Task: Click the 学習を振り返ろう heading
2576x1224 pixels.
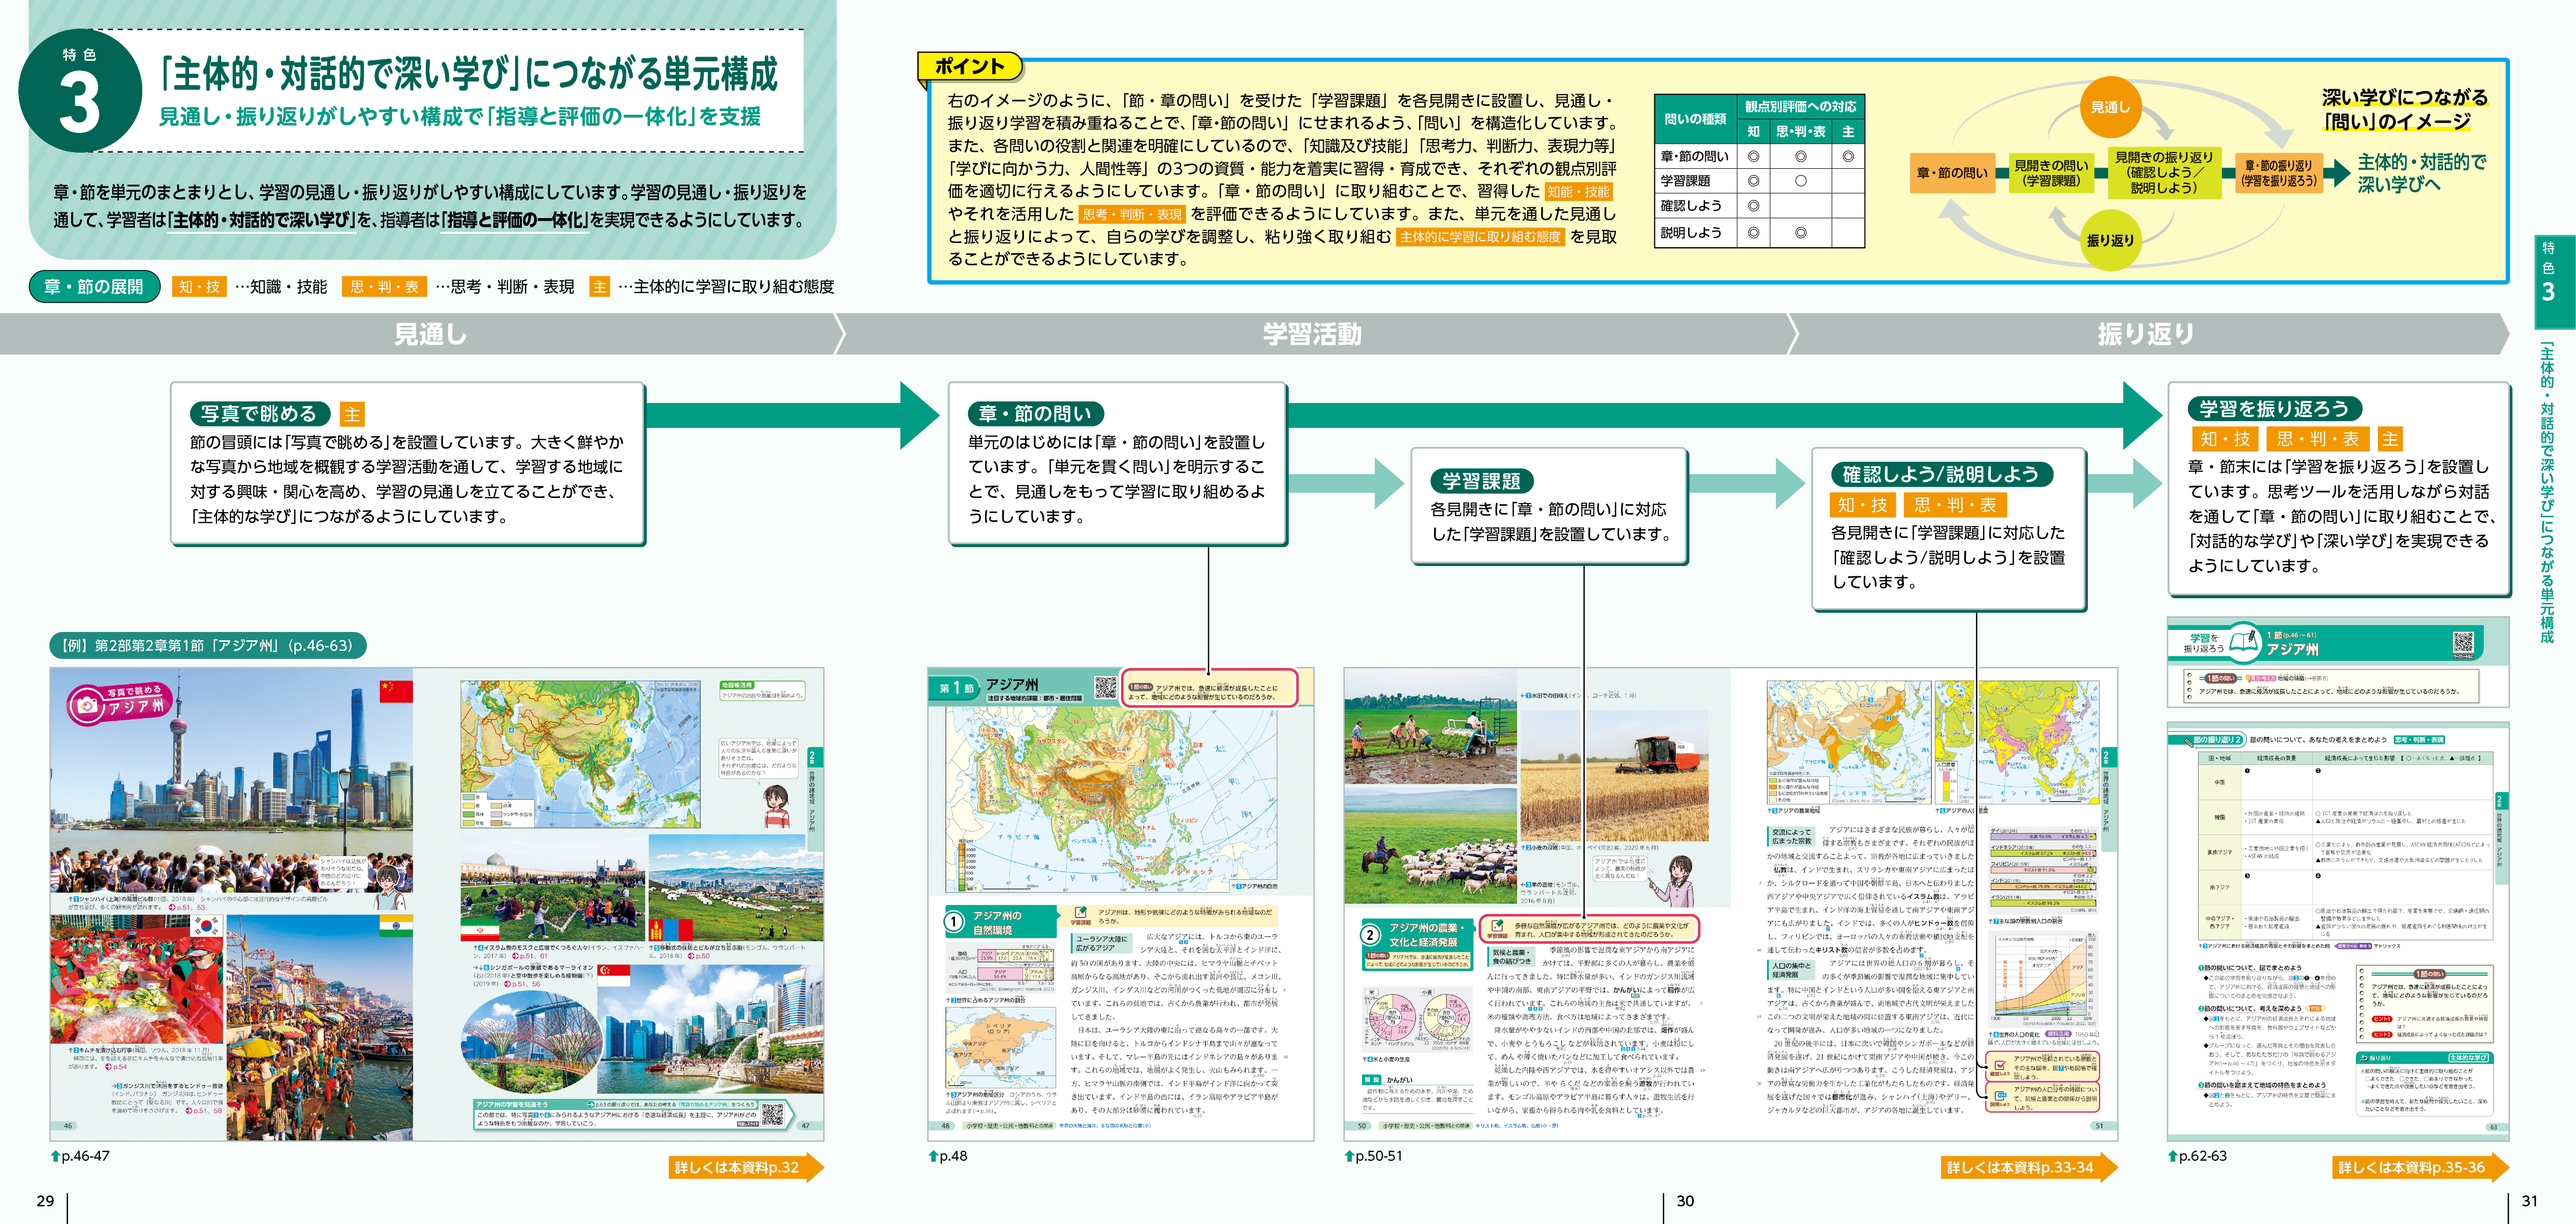Action: tap(2274, 408)
